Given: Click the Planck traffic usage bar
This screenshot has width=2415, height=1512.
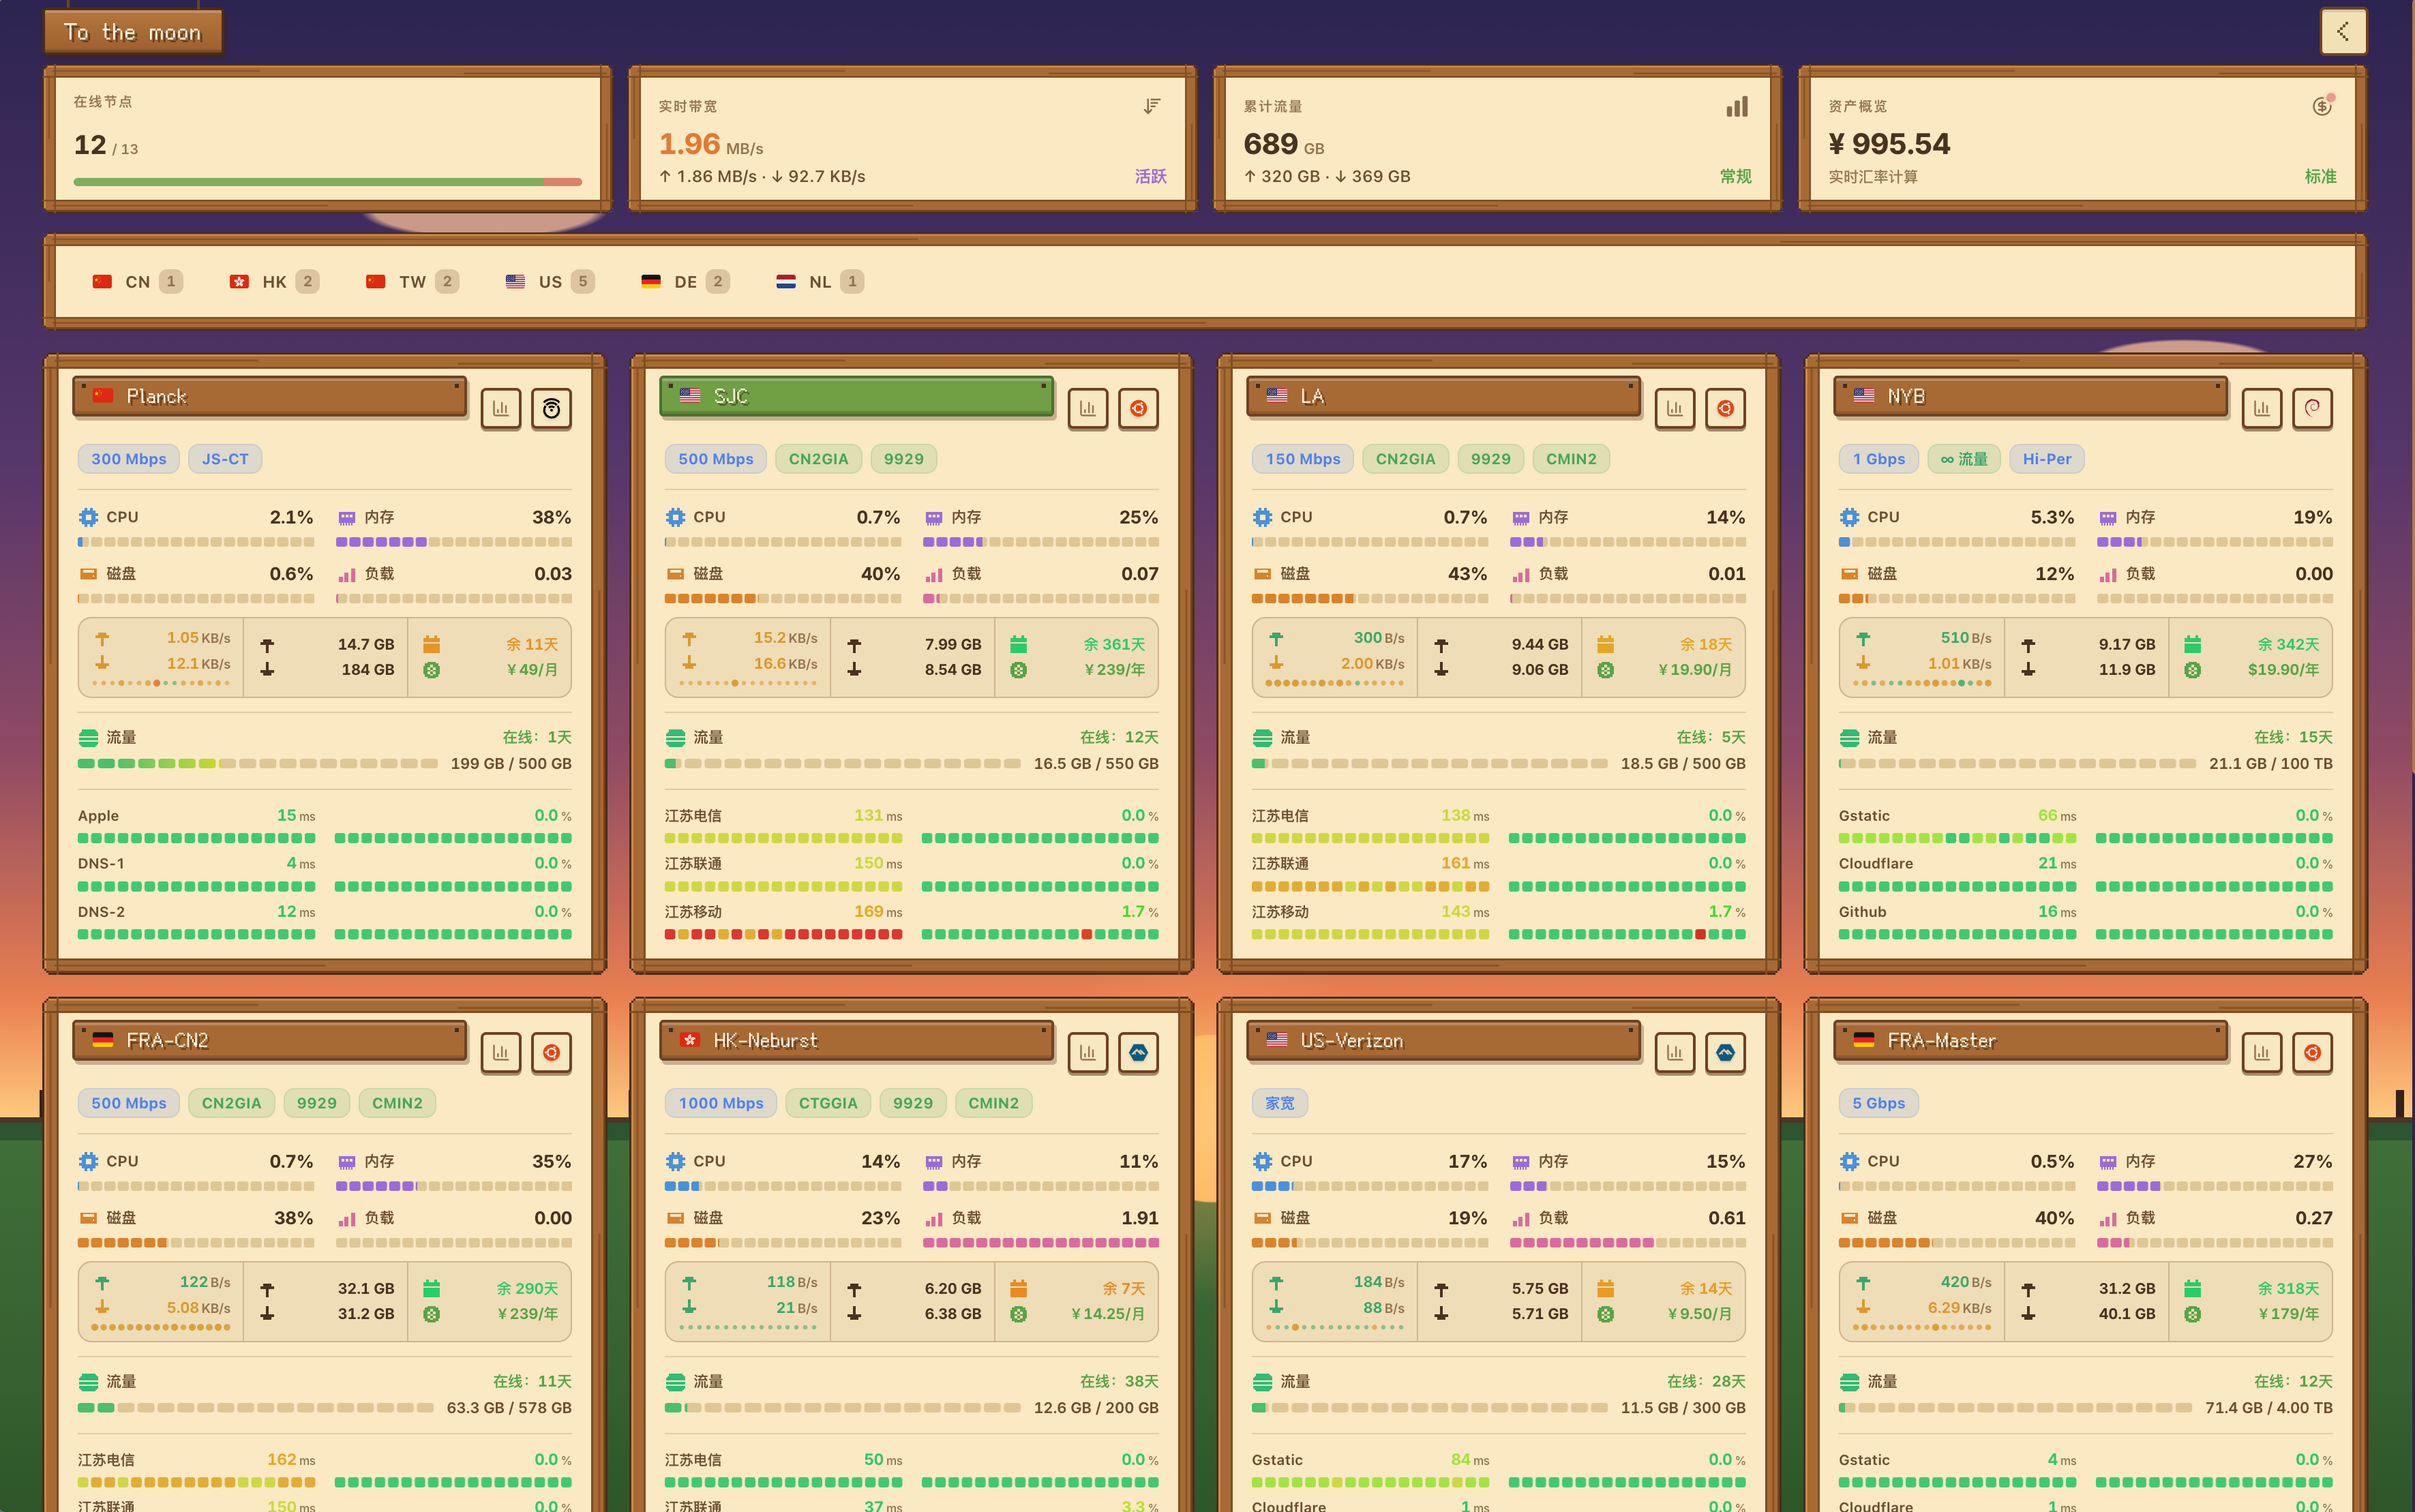Looking at the screenshot, I should [257, 764].
